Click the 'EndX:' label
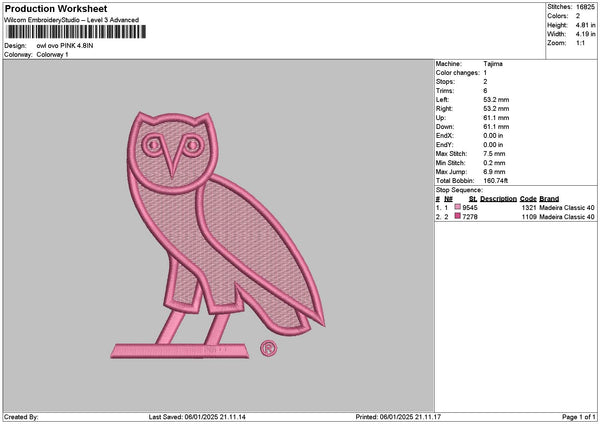Image resolution: width=600 pixels, height=424 pixels. pos(445,136)
